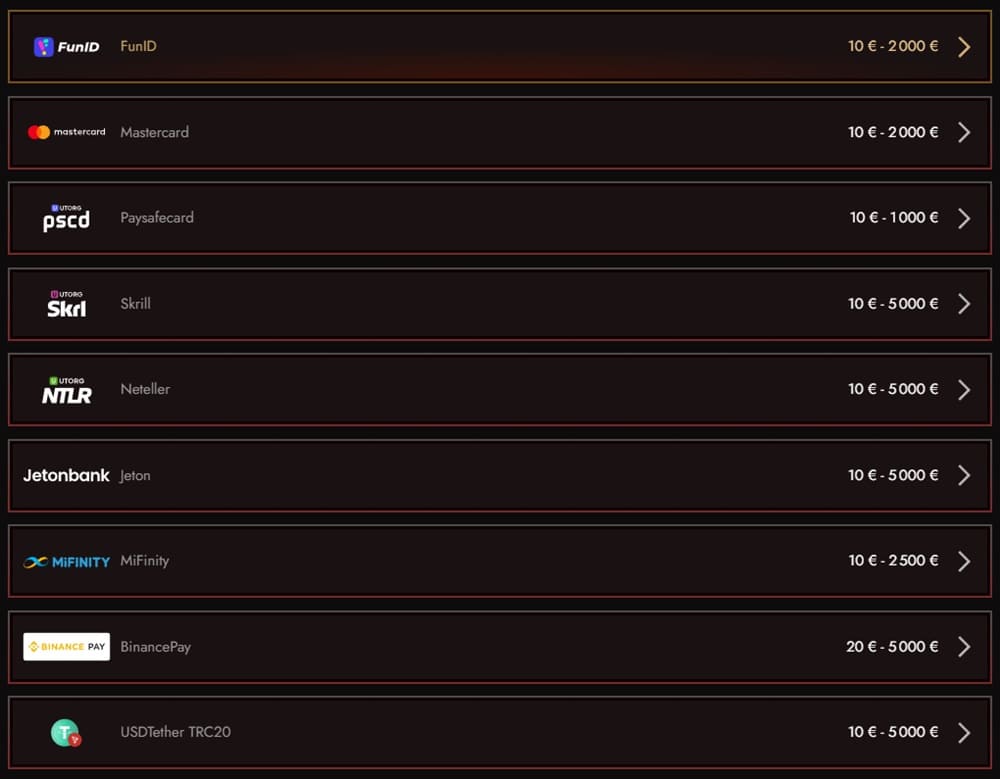Expand the FunID row chevron arrow

[964, 47]
